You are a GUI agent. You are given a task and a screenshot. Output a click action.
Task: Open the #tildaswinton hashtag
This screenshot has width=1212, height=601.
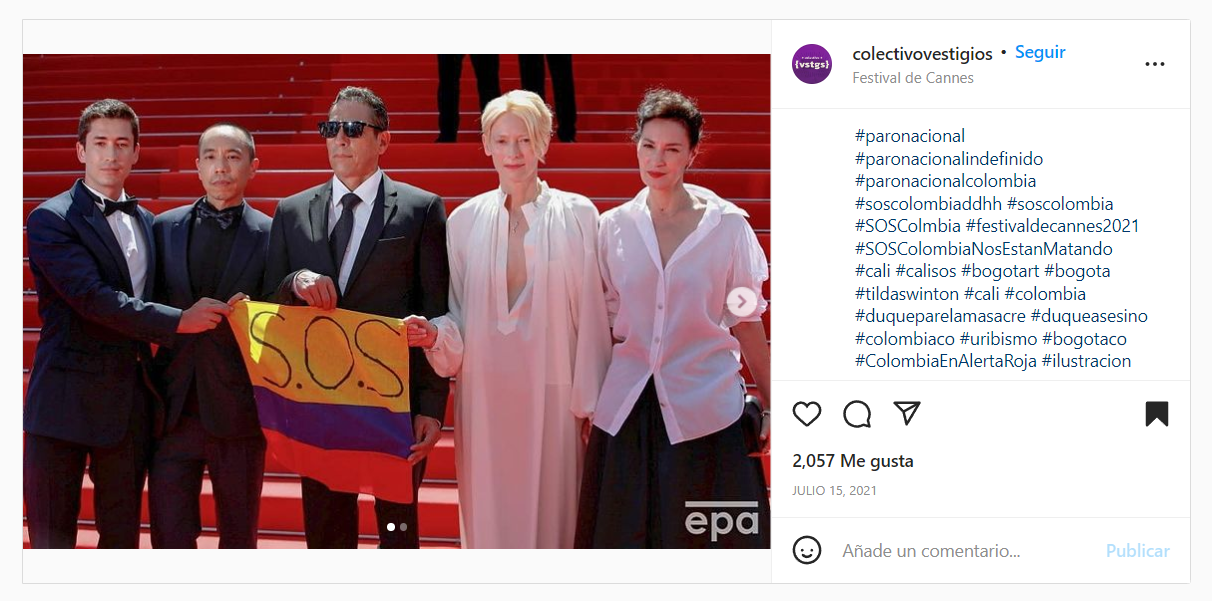[907, 294]
